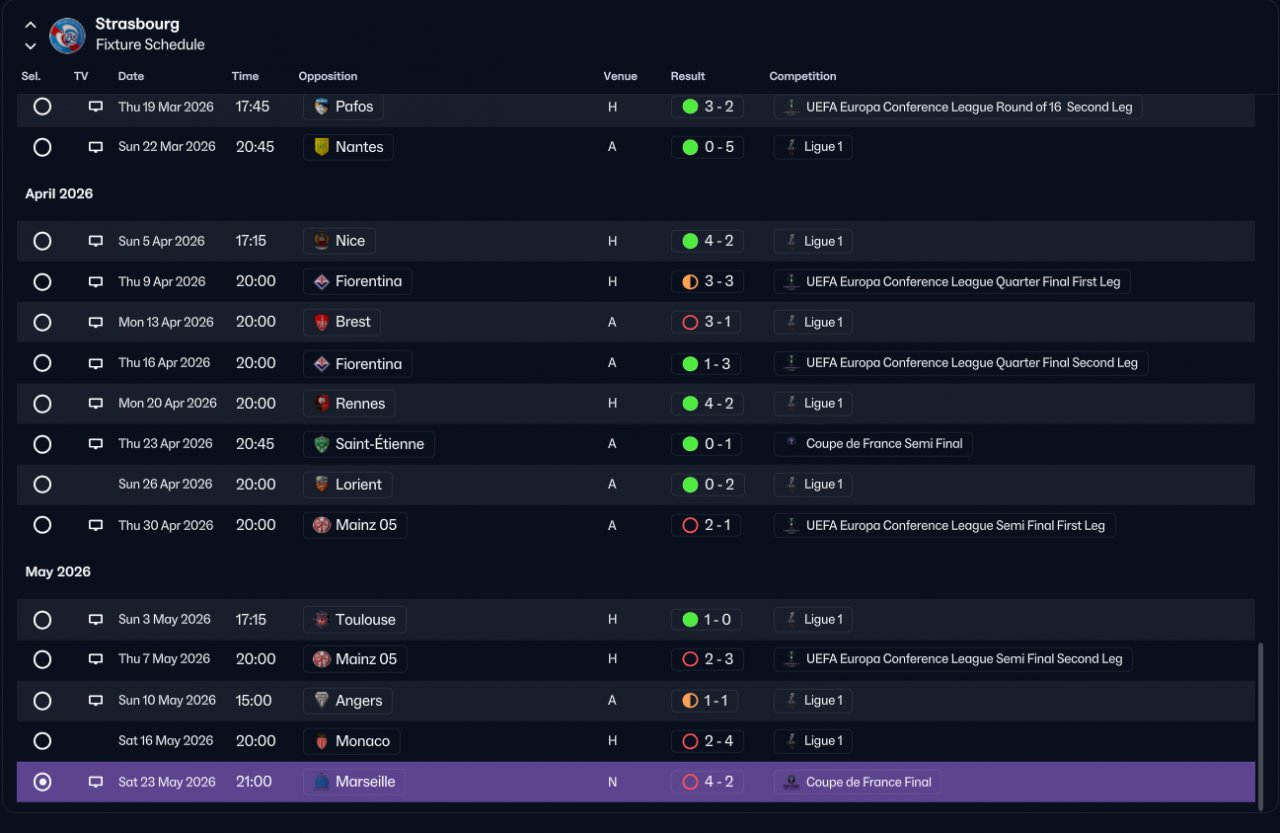Click the Monaco club badge icon
This screenshot has height=833, width=1280.
coord(322,741)
